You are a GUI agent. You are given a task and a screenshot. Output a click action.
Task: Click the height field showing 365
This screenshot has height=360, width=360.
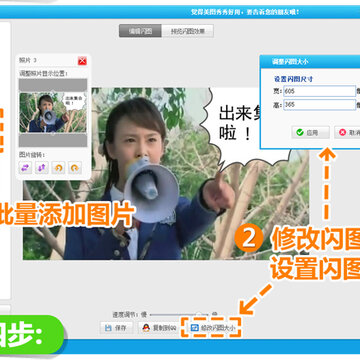point(320,105)
